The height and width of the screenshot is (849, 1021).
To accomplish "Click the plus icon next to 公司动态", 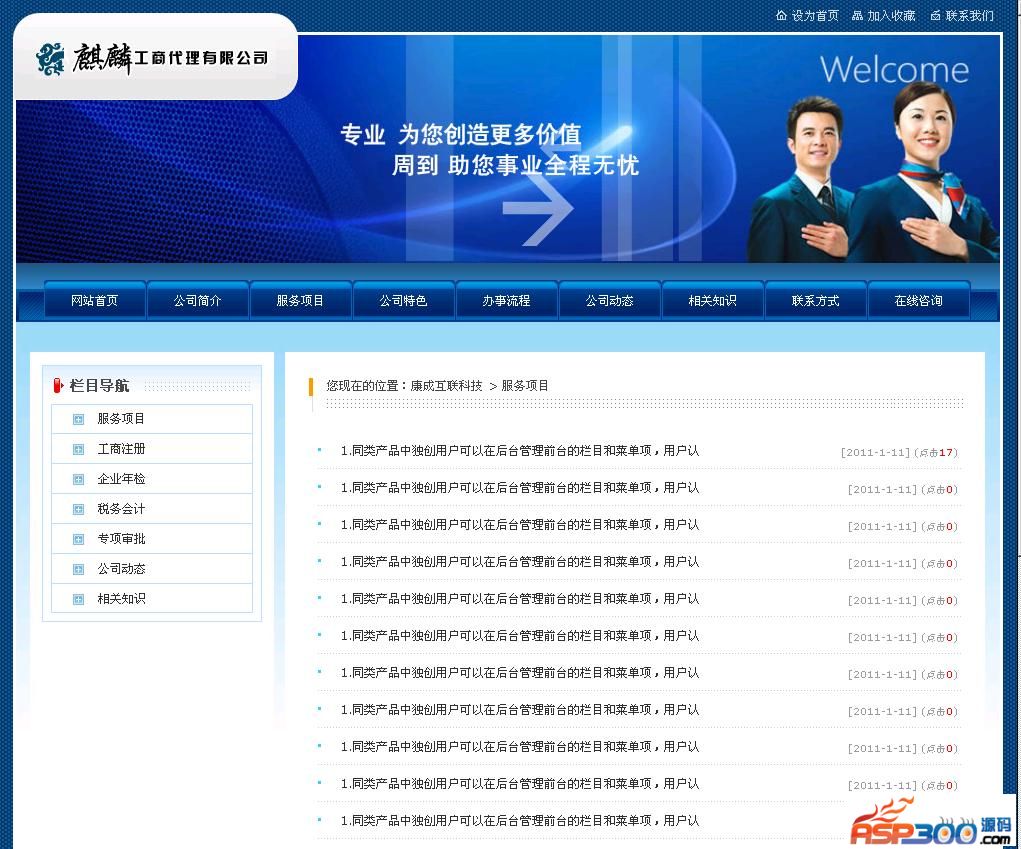I will click(78, 569).
